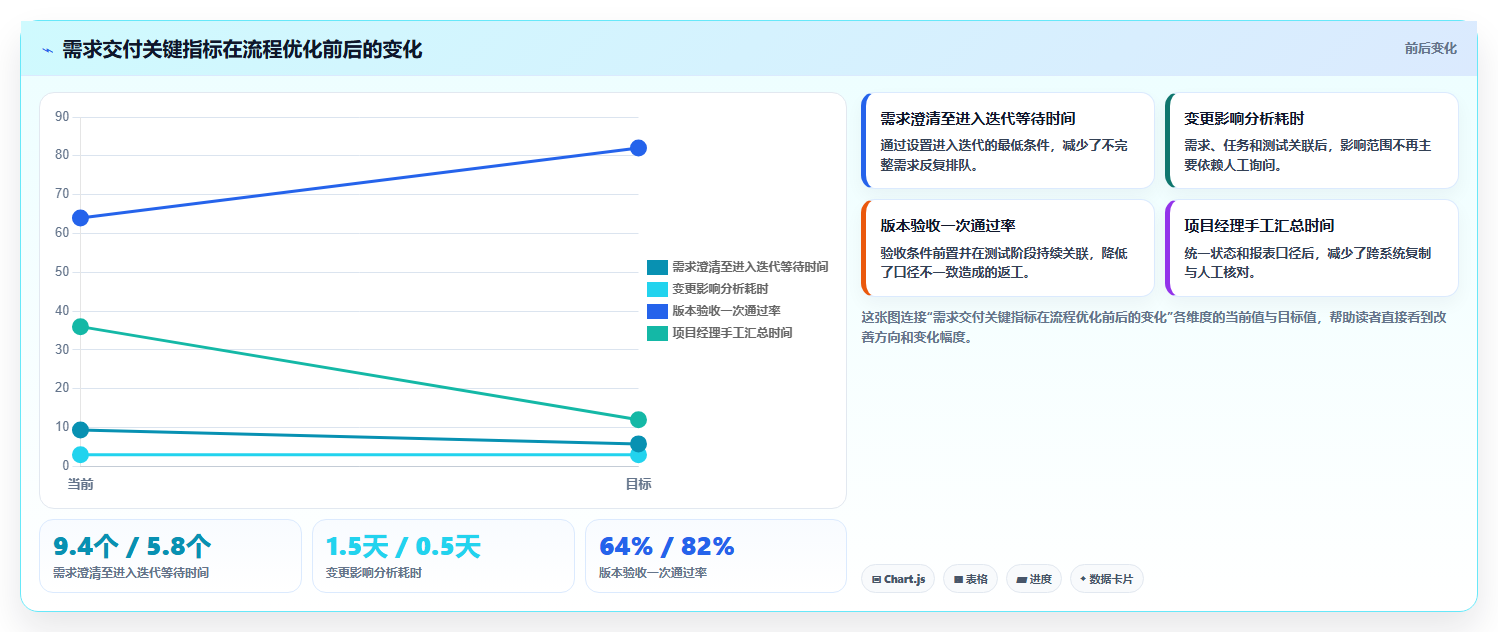1498x632 pixels.
Task: Click the 1.5天 / 0.5天 stat card
Action: 443,556
